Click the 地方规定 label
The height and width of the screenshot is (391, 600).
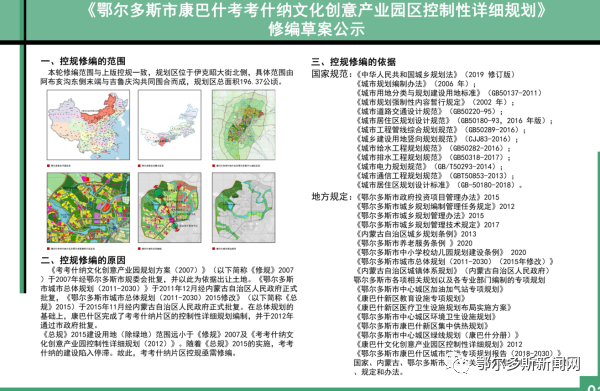(x=331, y=197)
